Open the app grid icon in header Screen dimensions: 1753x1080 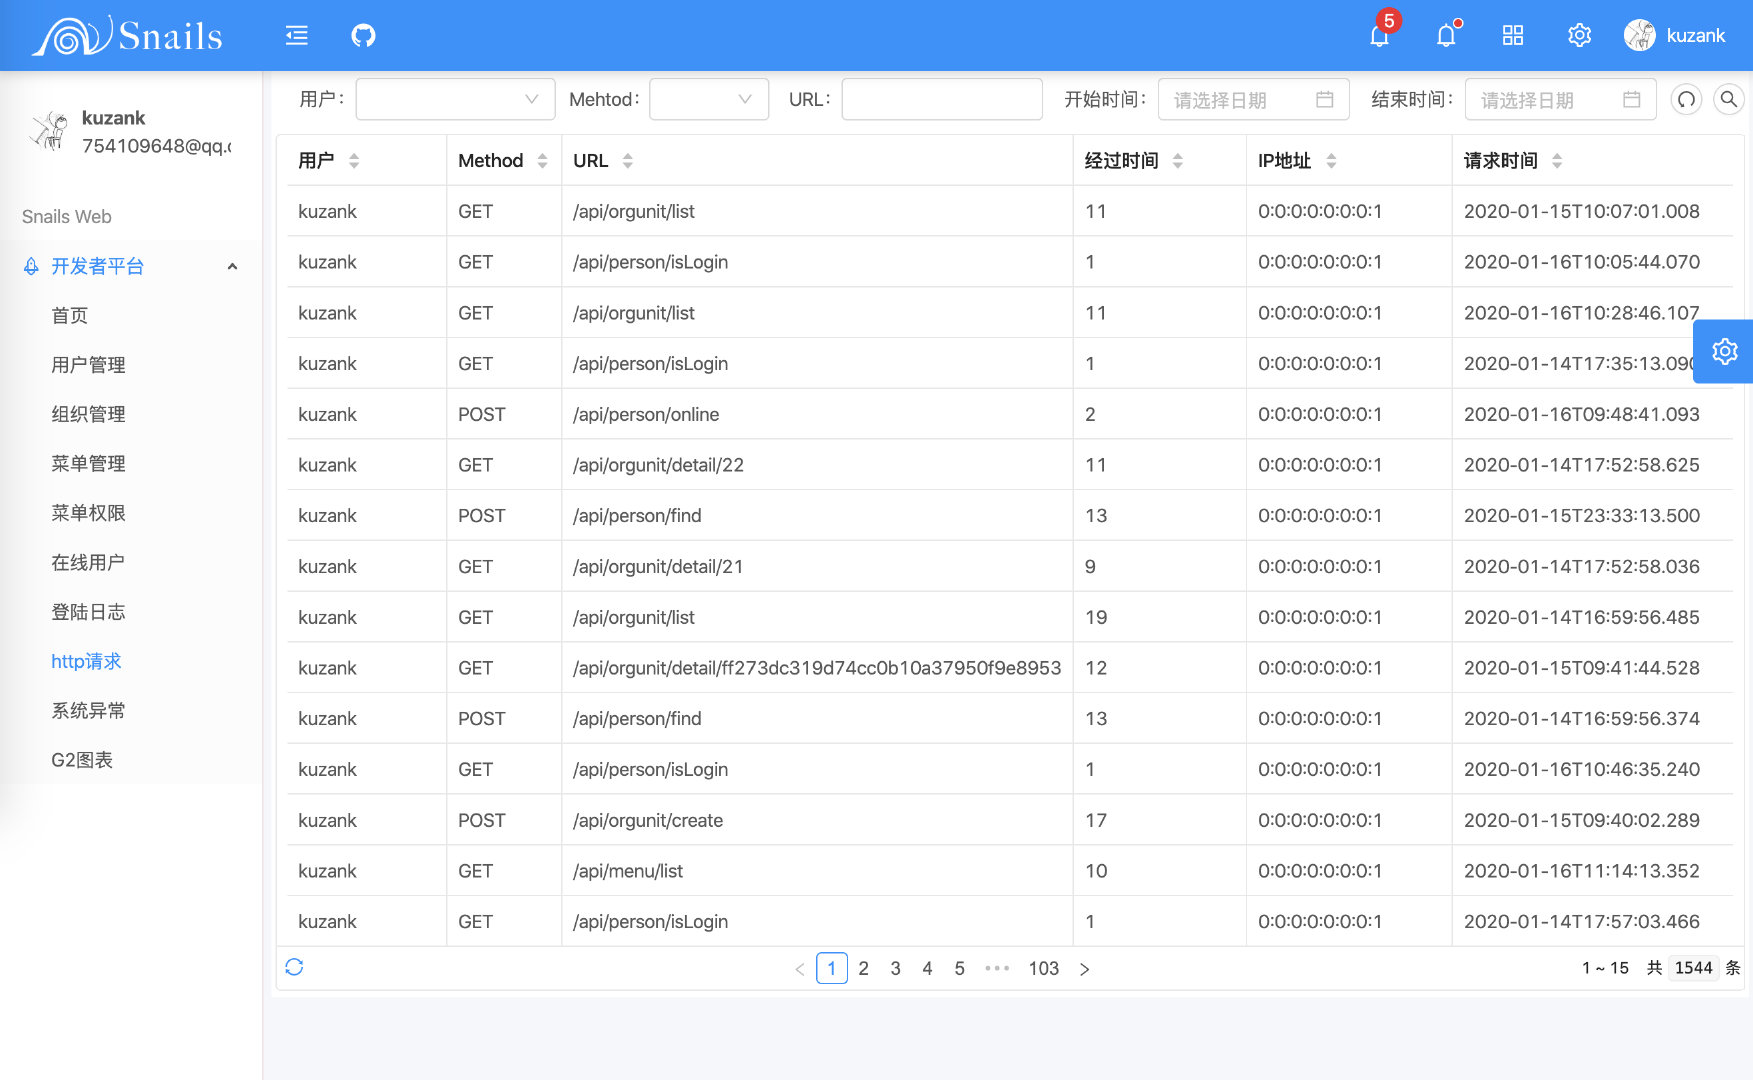click(1513, 36)
